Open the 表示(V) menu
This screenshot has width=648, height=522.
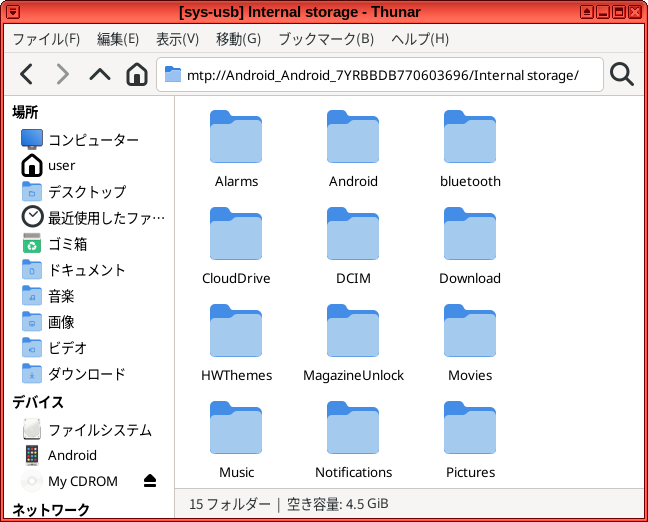[177, 39]
